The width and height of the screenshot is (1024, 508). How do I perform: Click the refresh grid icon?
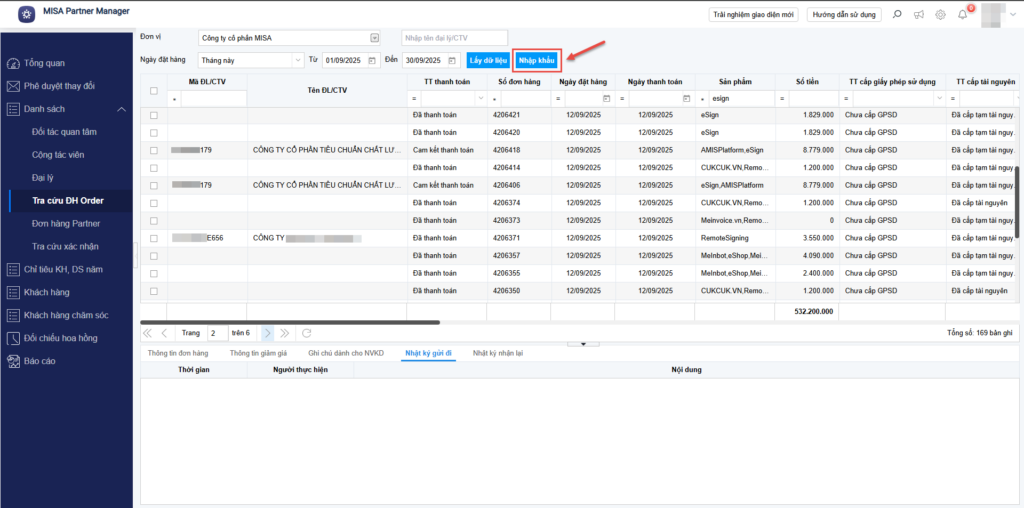point(306,333)
